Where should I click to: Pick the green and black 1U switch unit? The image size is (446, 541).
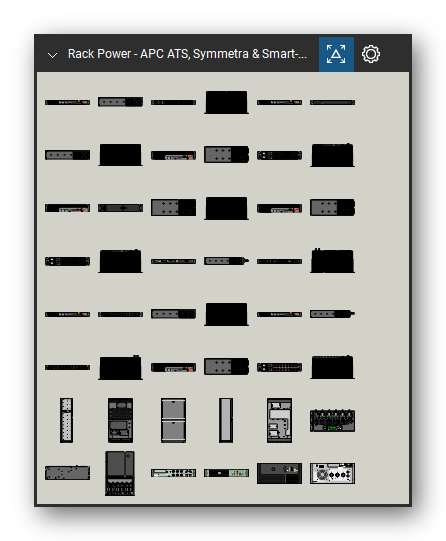tap(226, 473)
